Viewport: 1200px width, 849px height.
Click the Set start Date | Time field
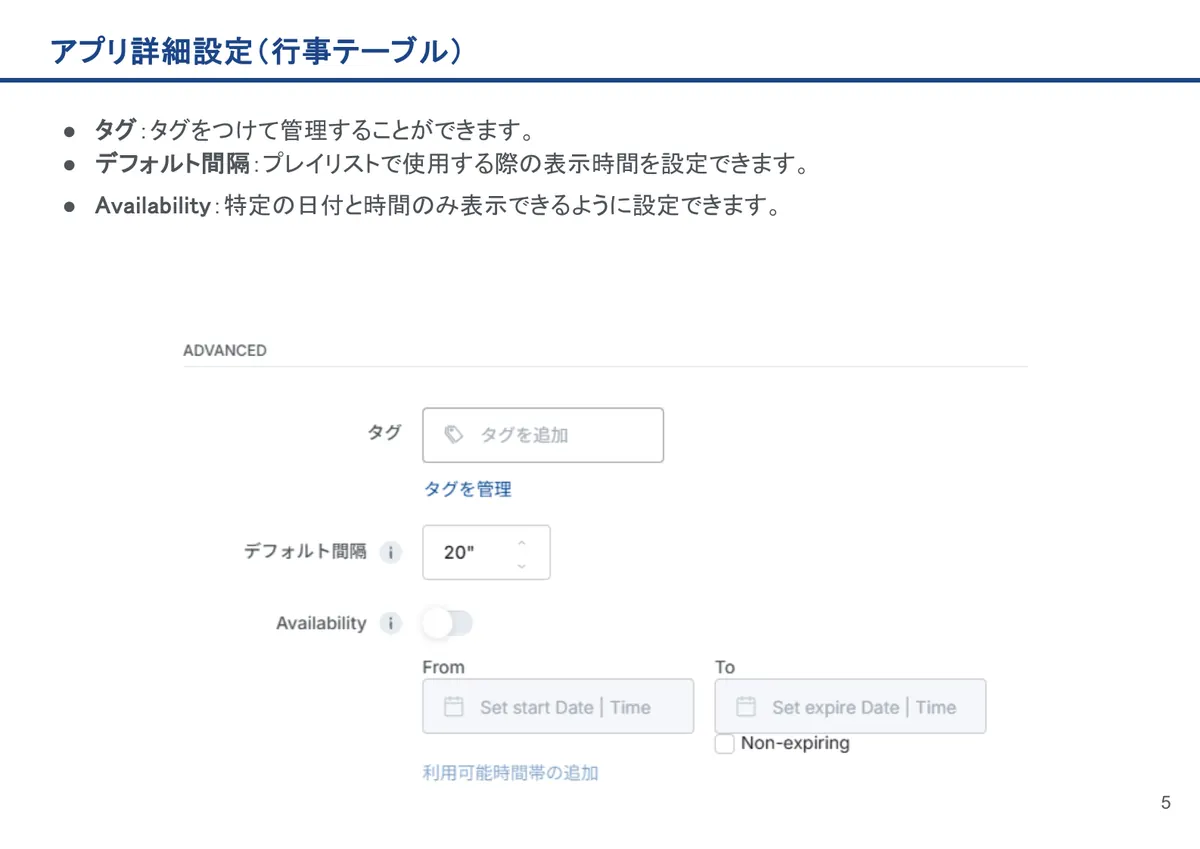pyautogui.click(x=558, y=707)
